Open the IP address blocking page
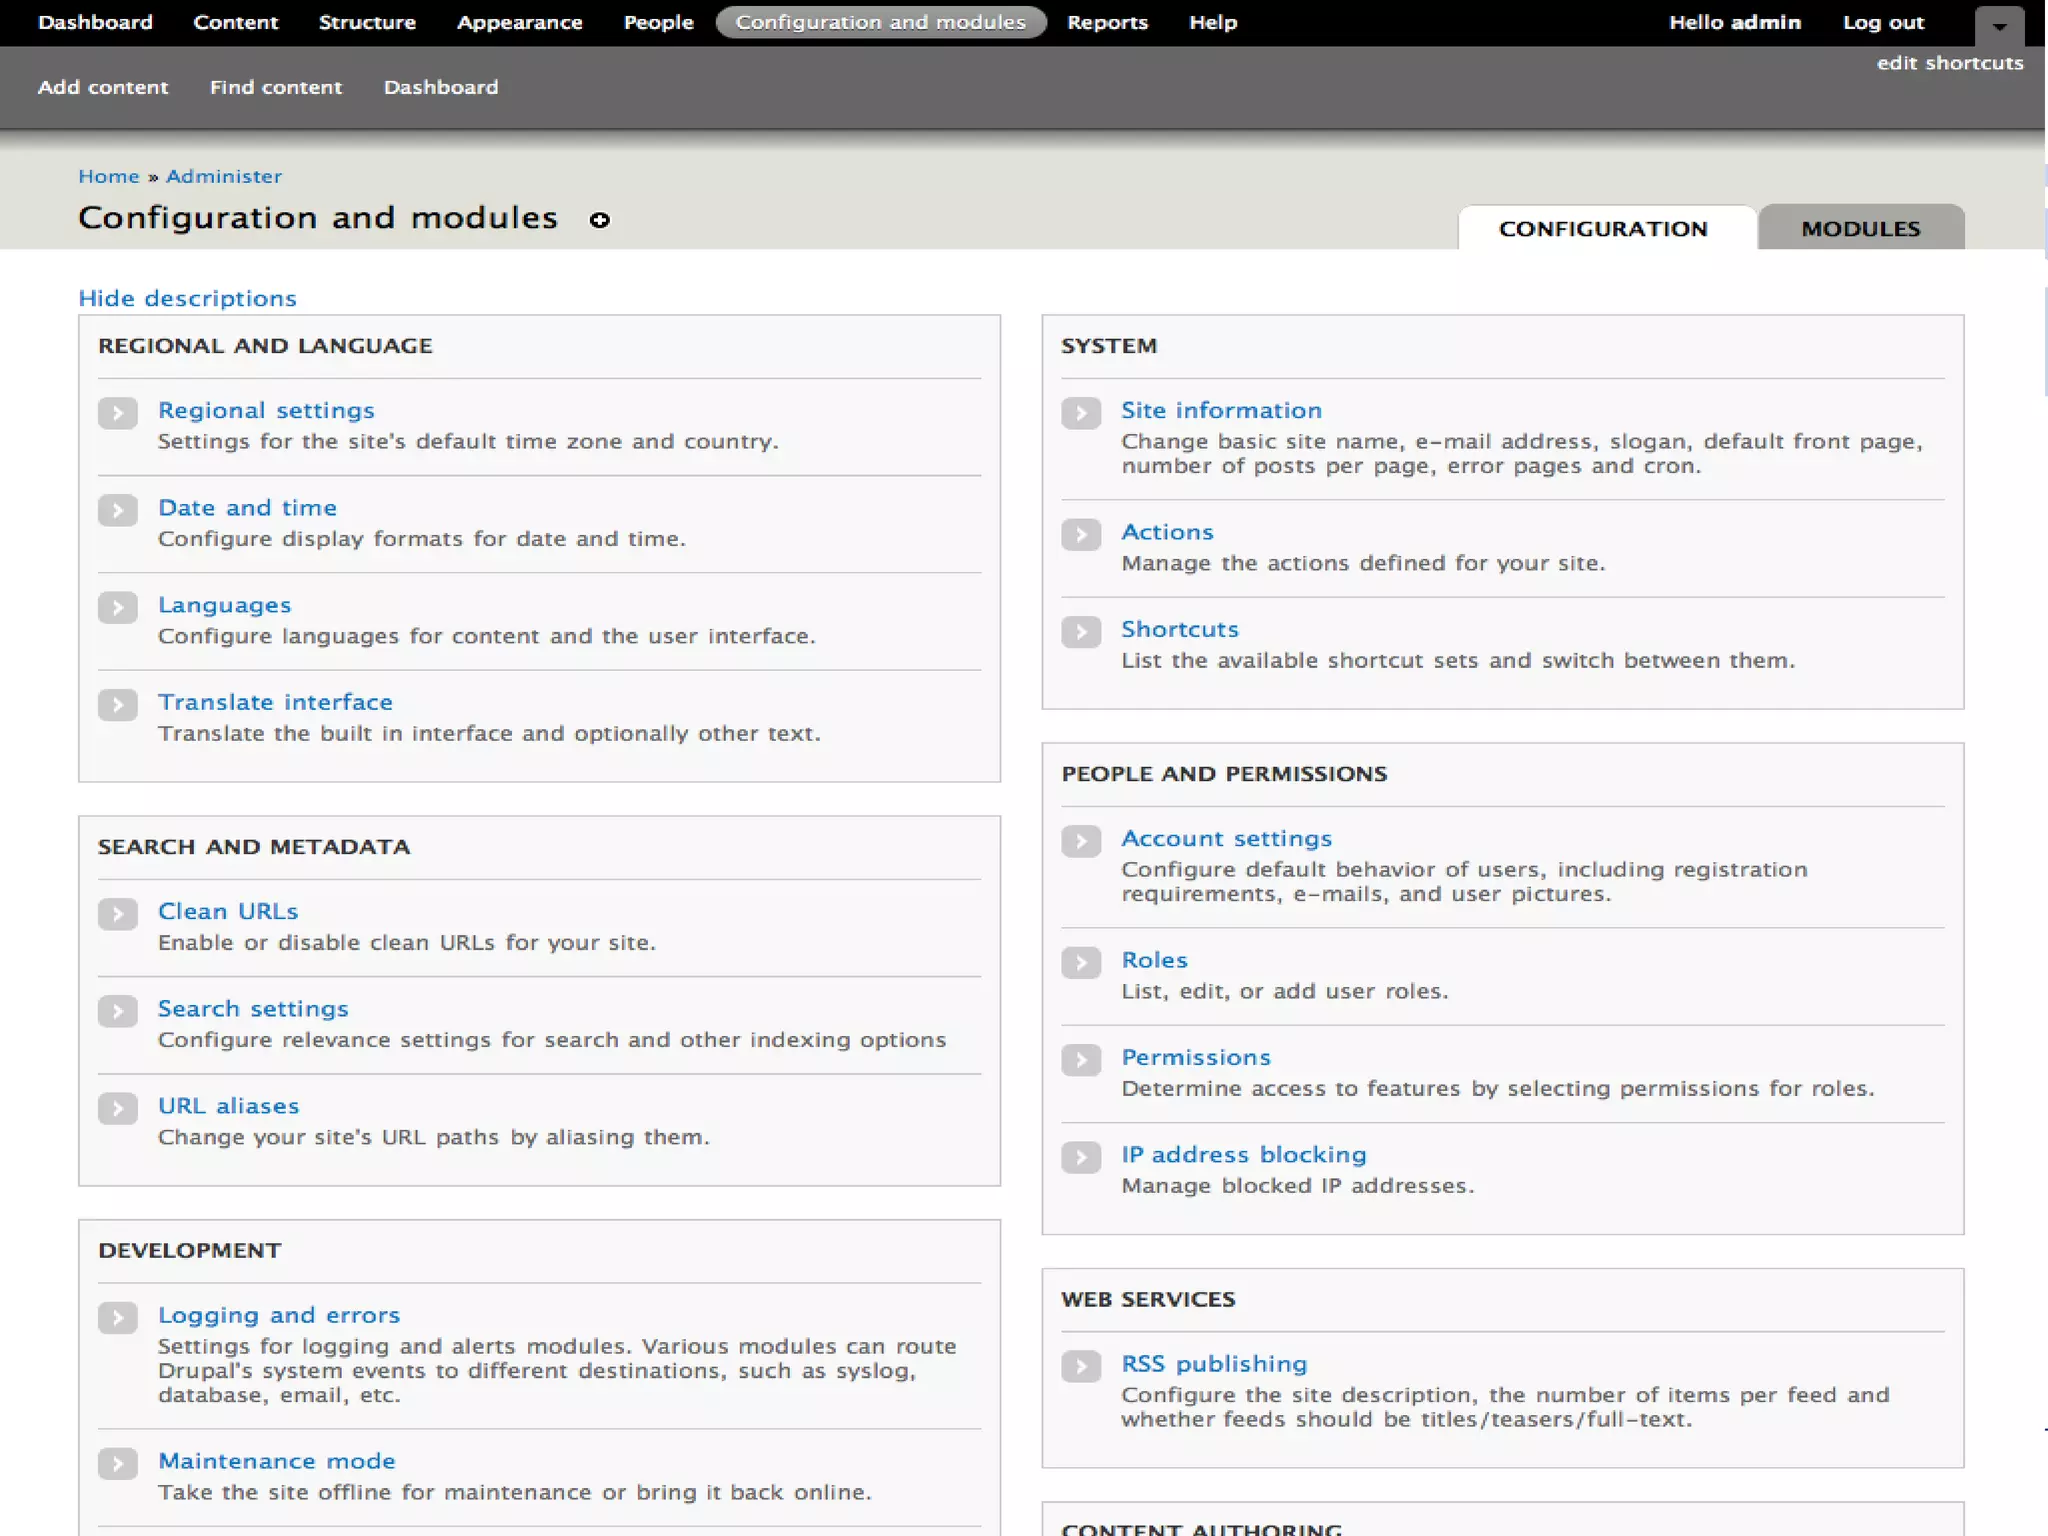 pyautogui.click(x=1243, y=1154)
